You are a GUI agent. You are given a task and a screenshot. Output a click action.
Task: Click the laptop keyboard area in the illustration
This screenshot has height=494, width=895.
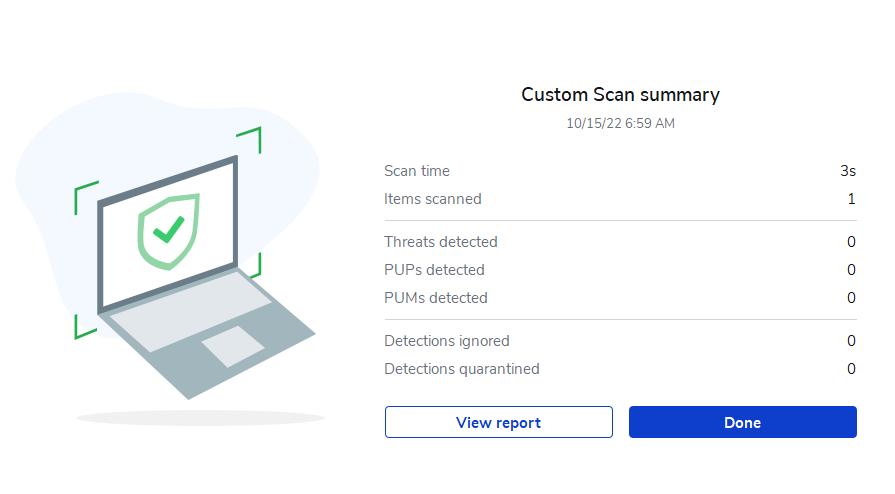point(185,312)
